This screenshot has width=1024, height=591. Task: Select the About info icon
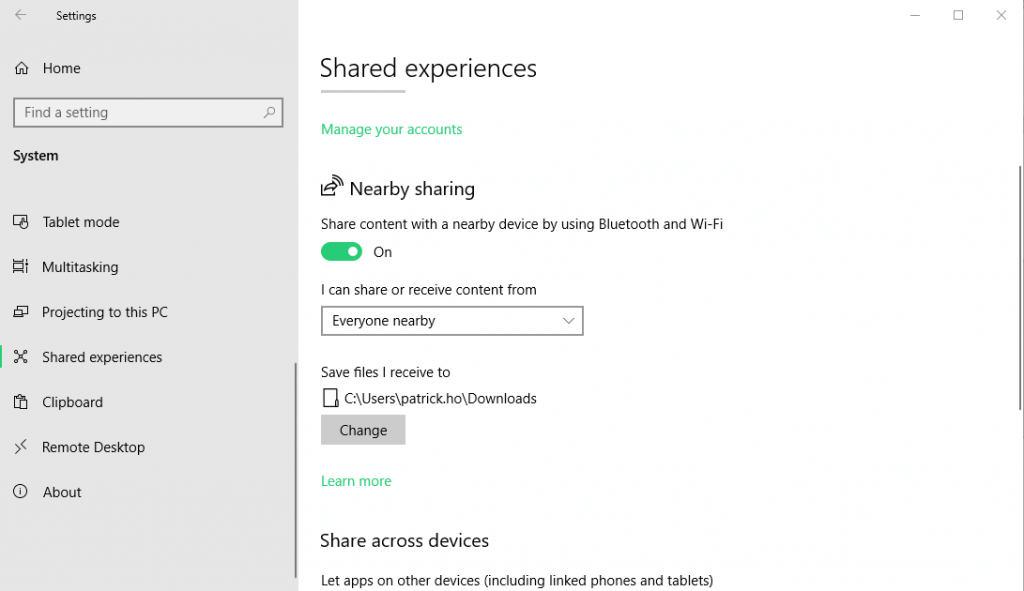21,492
